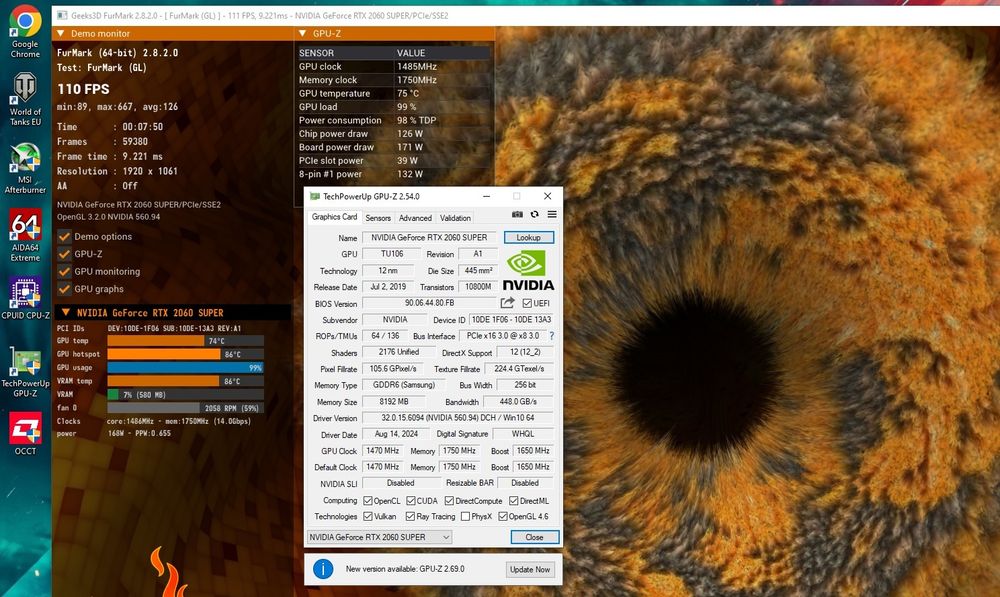The image size is (1000, 597).
Task: Toggle DirectML checkbox
Action: 513,501
